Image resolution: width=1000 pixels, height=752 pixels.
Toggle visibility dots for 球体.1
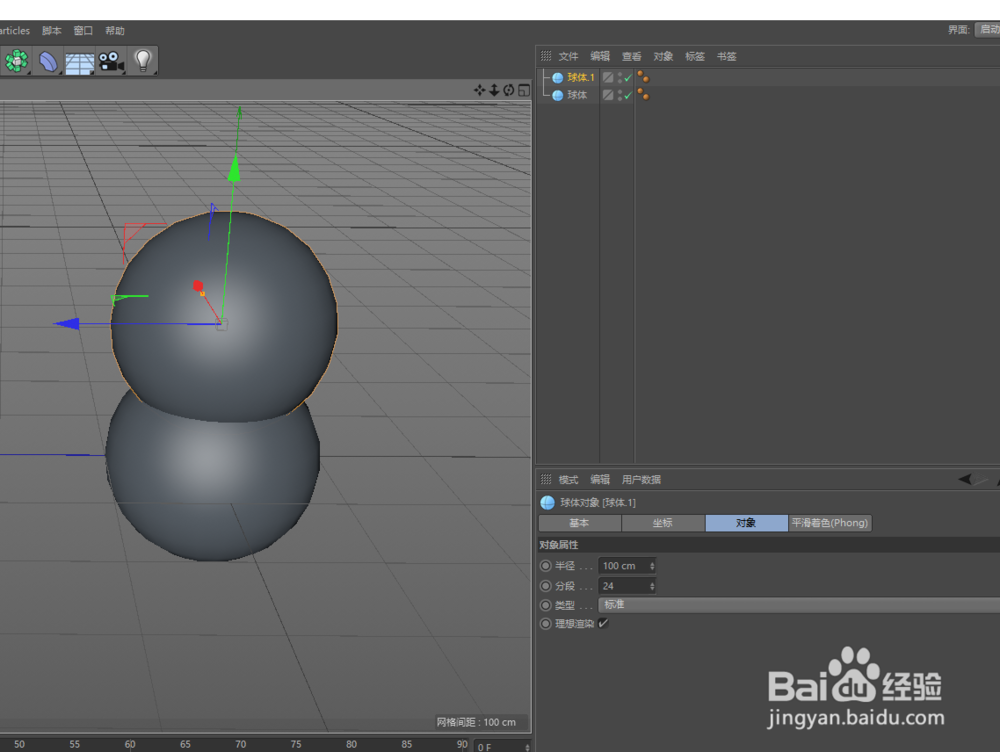coord(620,78)
